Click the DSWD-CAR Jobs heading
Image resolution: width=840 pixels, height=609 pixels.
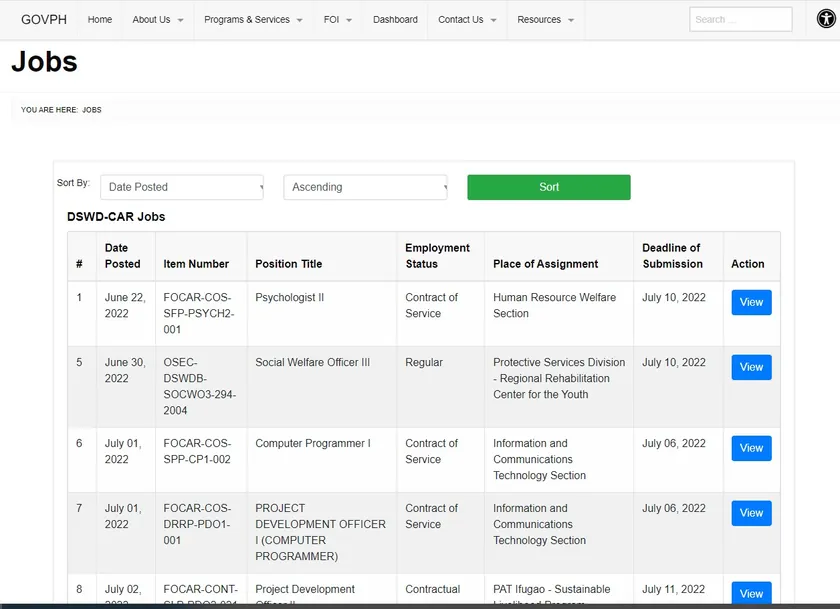(x=116, y=217)
